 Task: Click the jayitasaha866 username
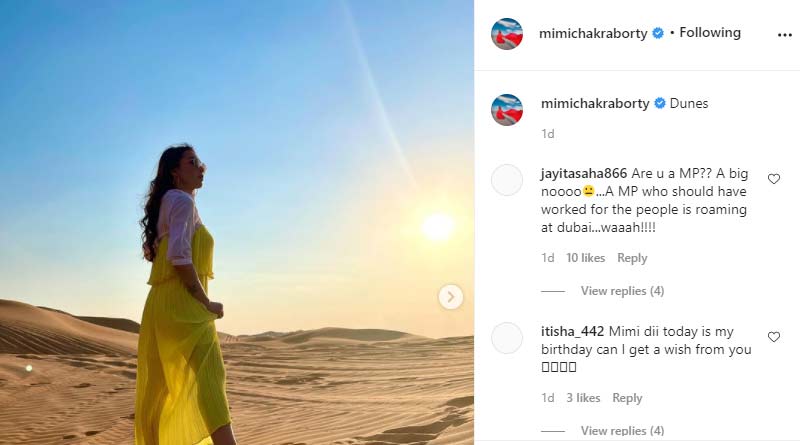click(x=584, y=174)
